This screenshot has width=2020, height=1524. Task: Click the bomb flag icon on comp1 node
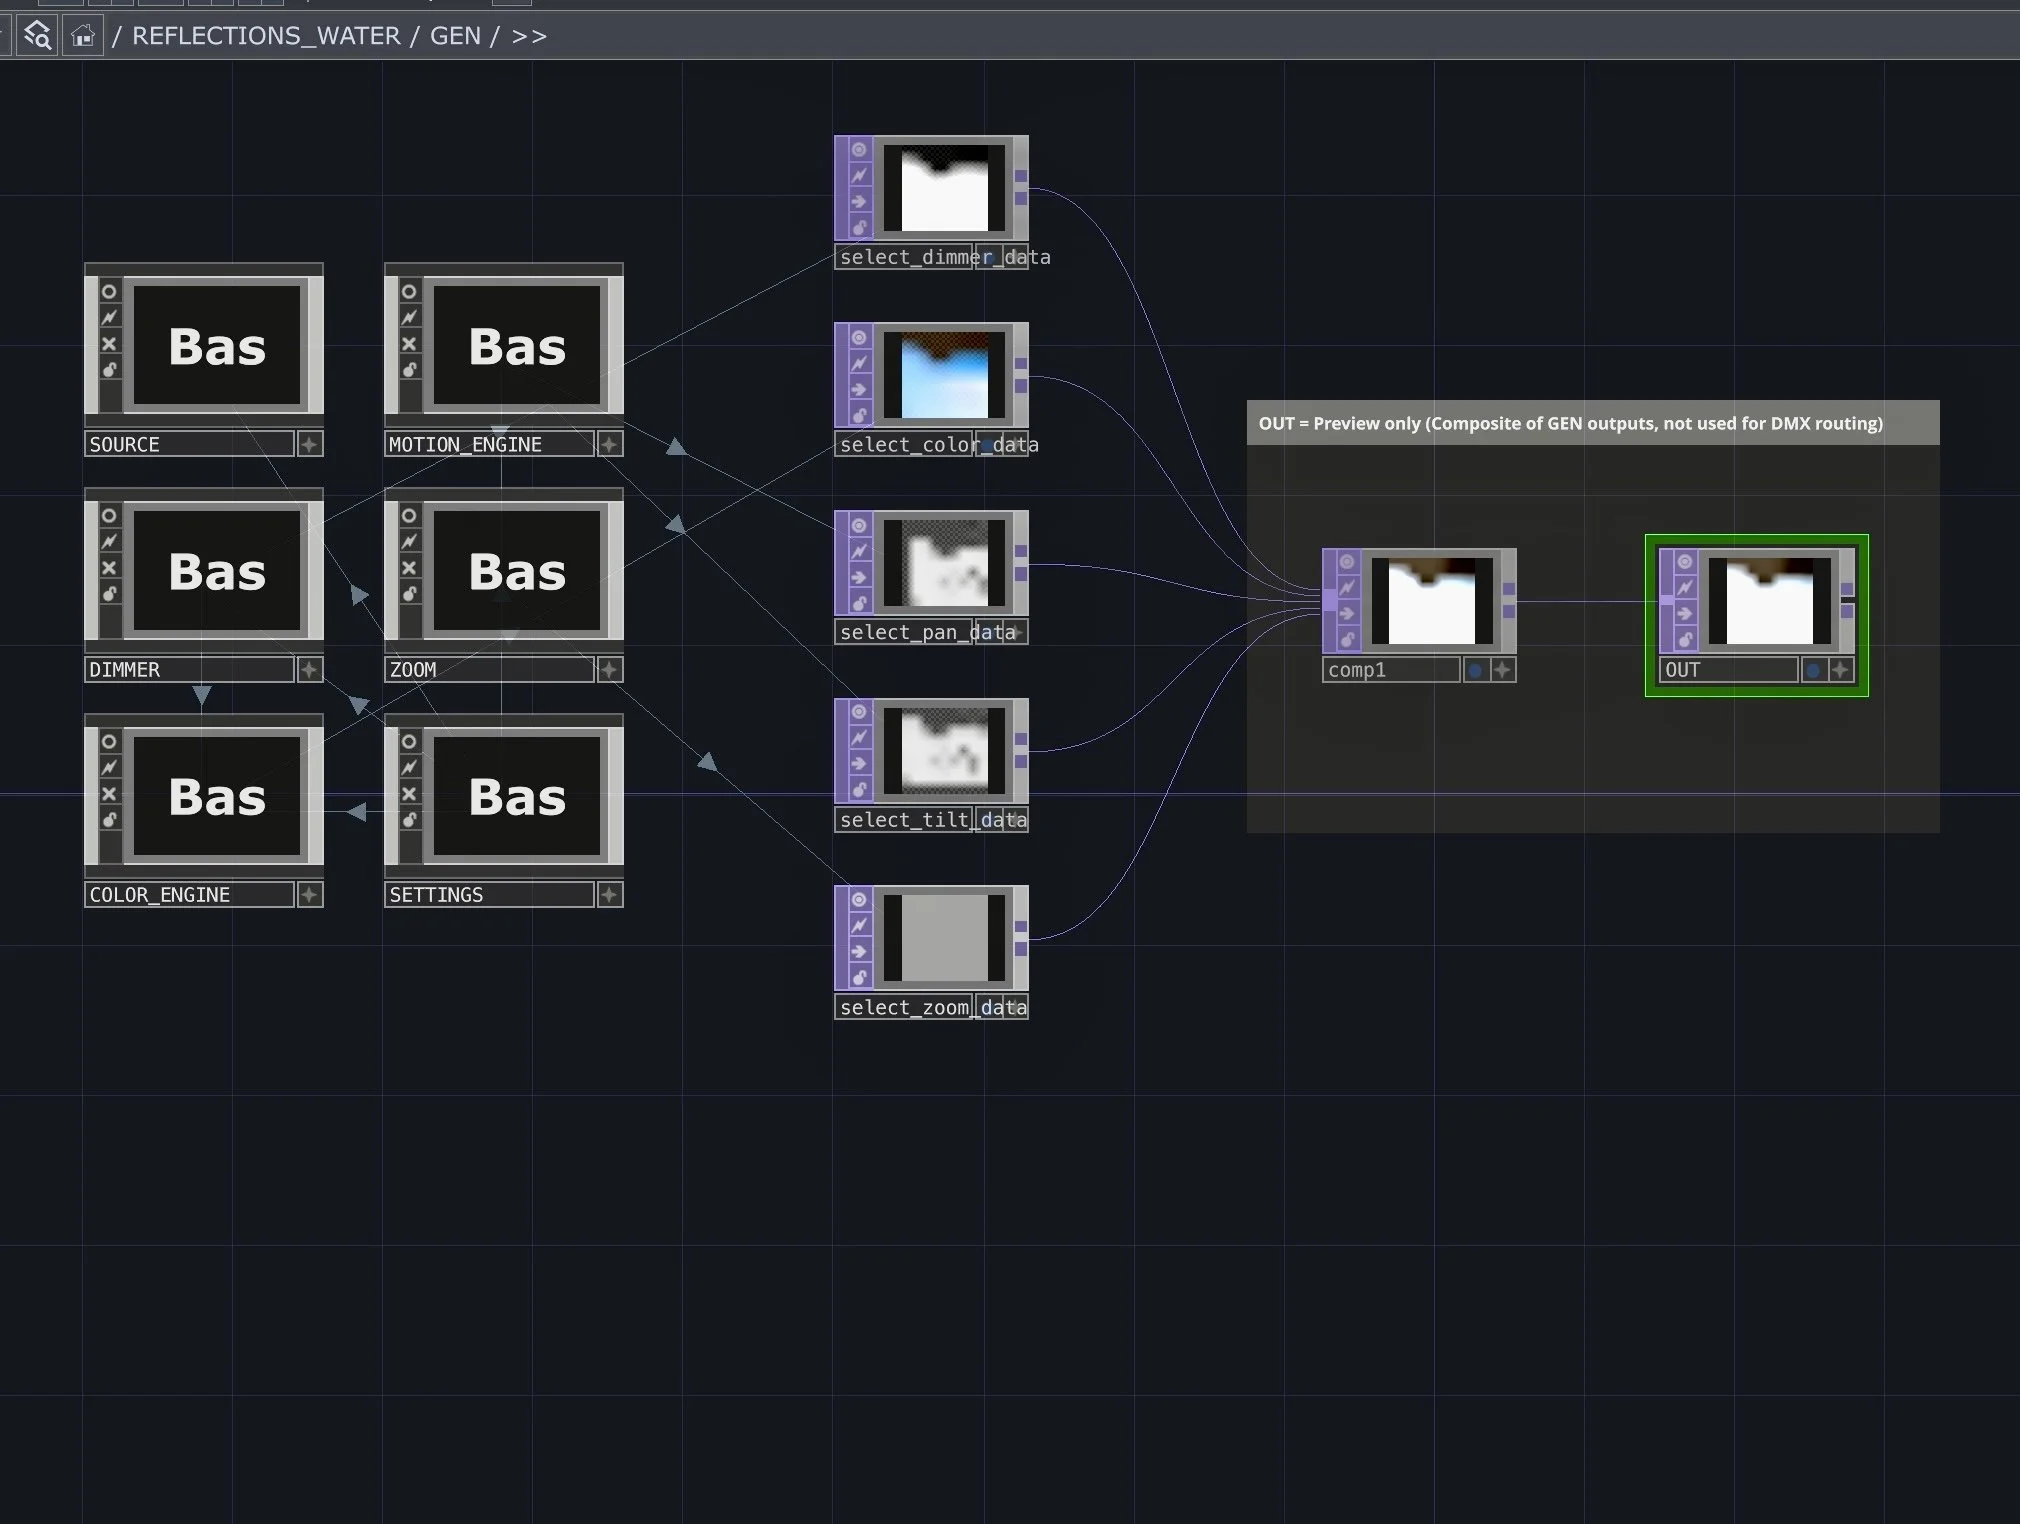(x=1346, y=639)
